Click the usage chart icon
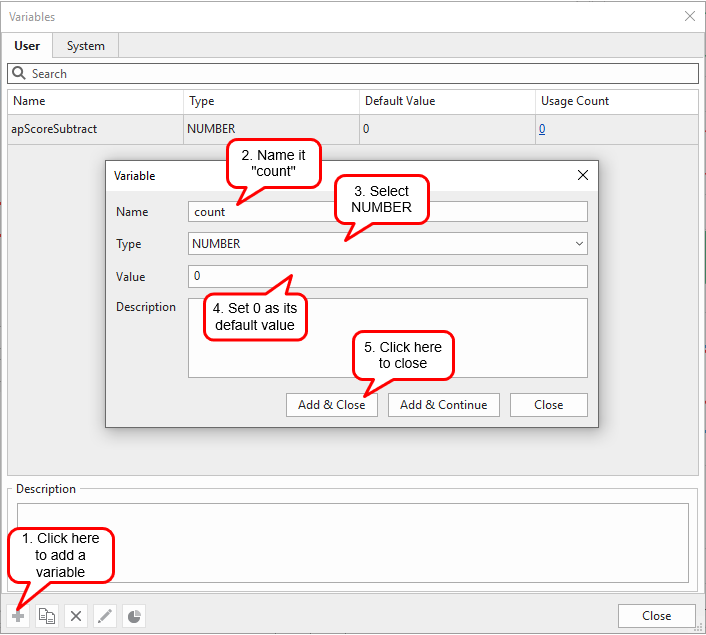The image size is (706, 635). point(134,616)
